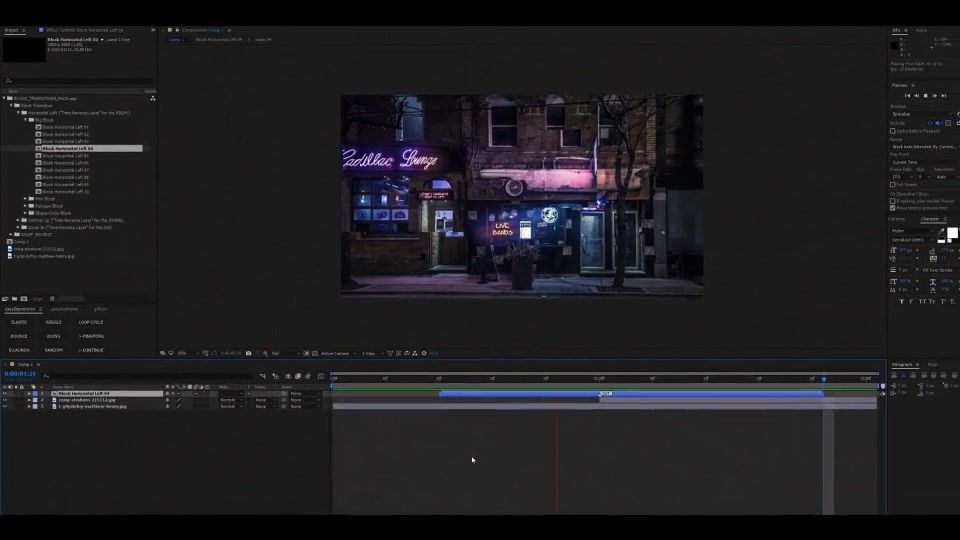This screenshot has height=540, width=960.
Task: Open resolution Full dropdown in viewer
Action: pyautogui.click(x=285, y=353)
